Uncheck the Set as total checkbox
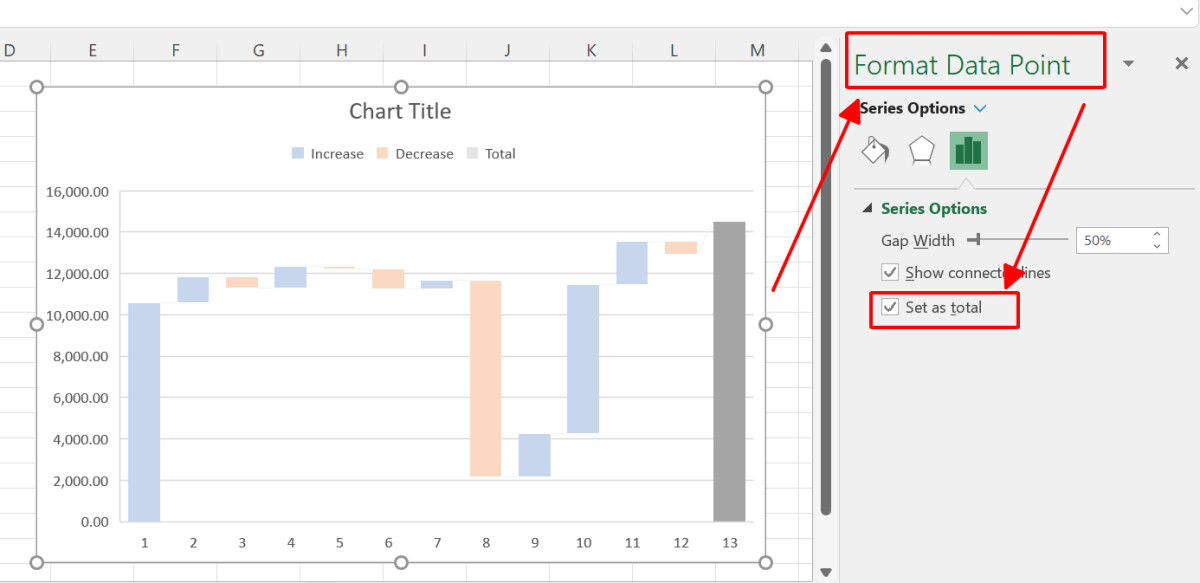 (889, 308)
